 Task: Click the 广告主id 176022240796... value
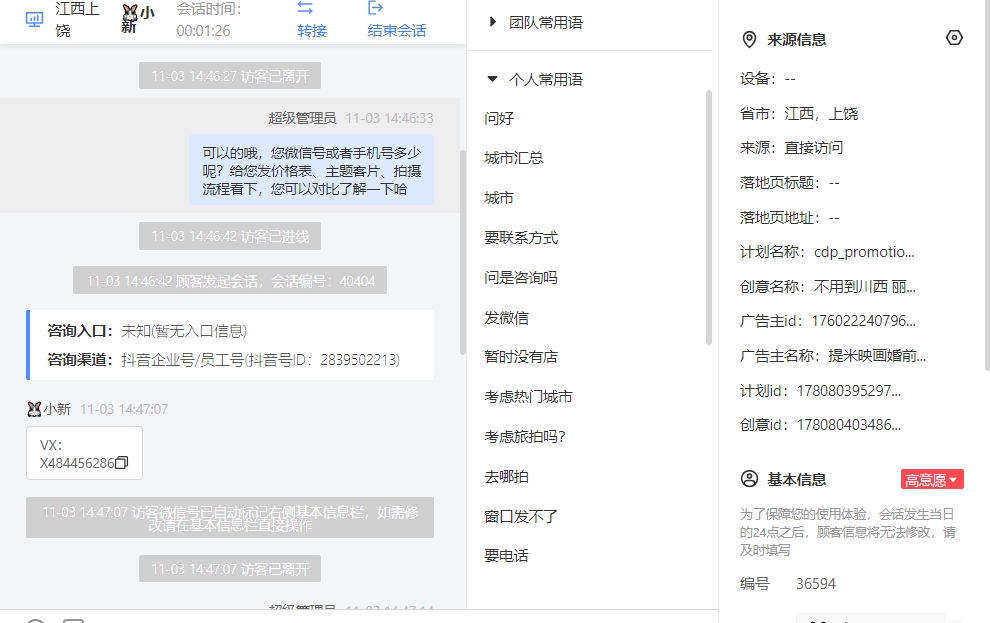[x=863, y=321]
